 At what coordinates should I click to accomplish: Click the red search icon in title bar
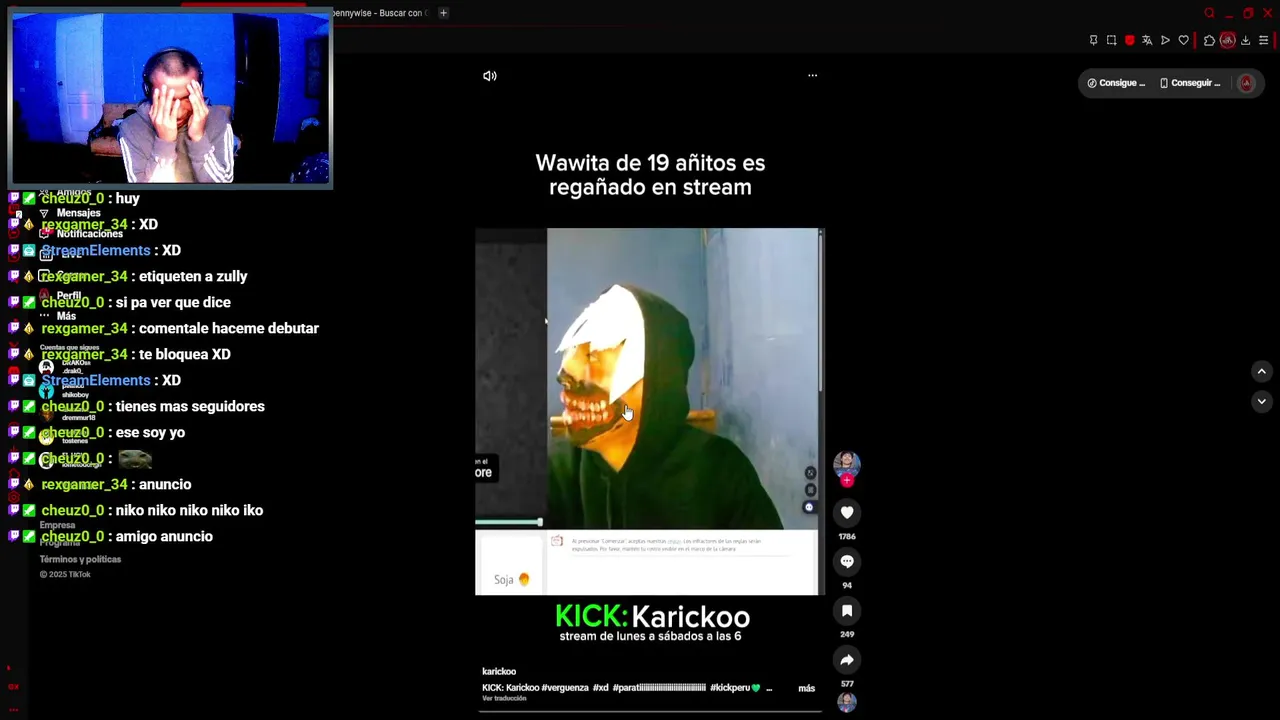1209,13
